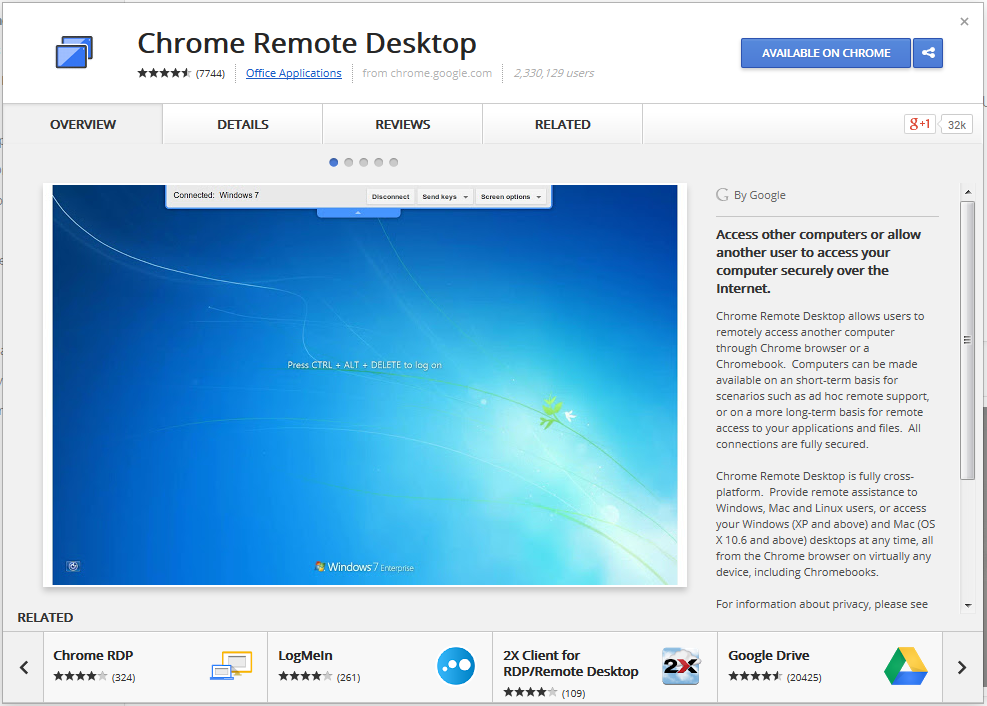Click the (7744) ratings count
Viewport: 987px width, 706px height.
pyautogui.click(x=210, y=74)
